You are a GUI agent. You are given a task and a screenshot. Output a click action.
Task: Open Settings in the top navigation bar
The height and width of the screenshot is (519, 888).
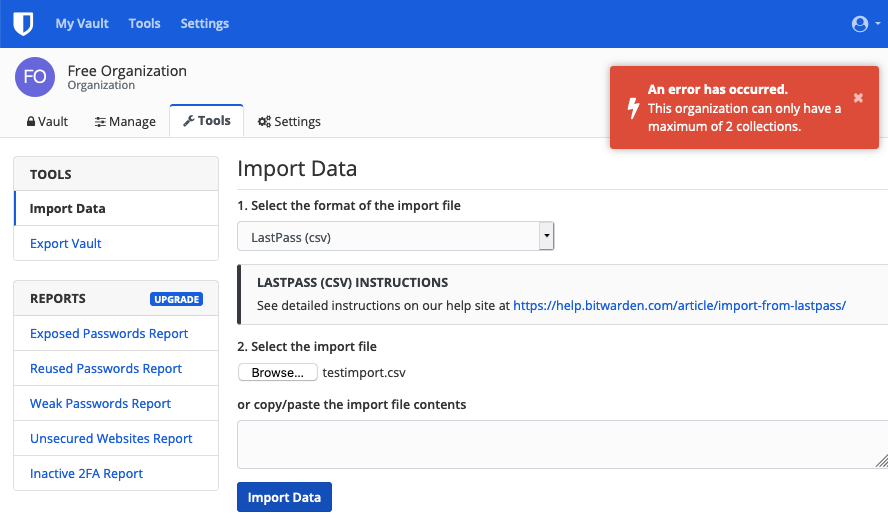(x=204, y=23)
